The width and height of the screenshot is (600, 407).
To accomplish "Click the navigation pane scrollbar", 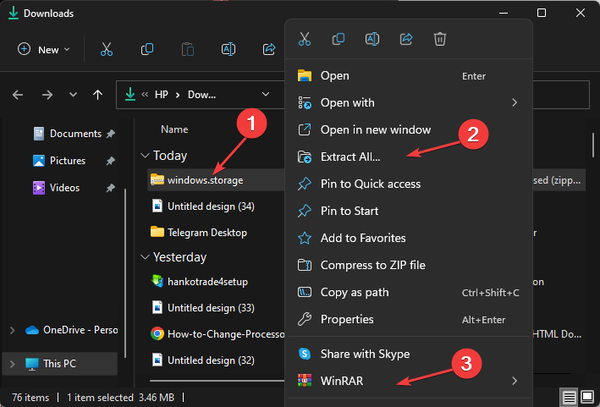I will pos(124,274).
